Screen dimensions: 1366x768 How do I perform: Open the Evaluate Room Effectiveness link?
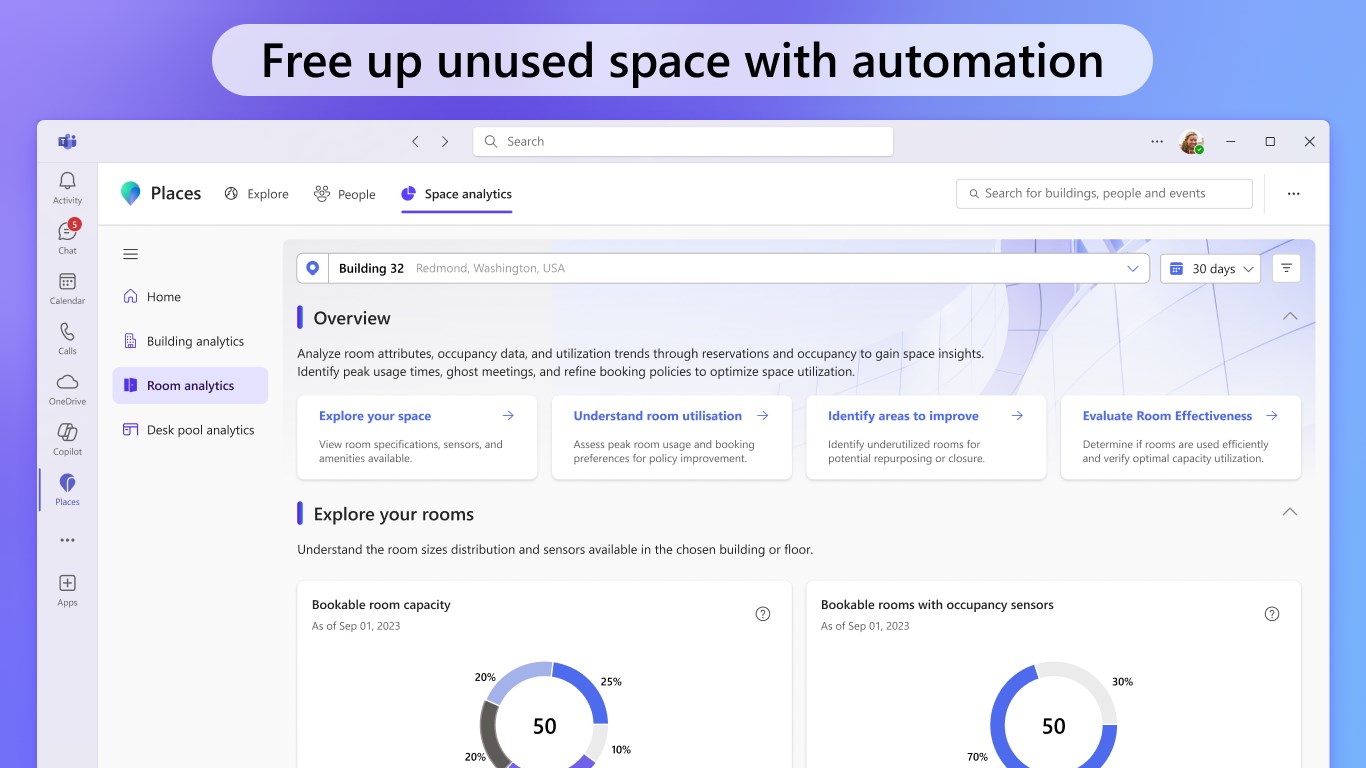click(x=1167, y=416)
